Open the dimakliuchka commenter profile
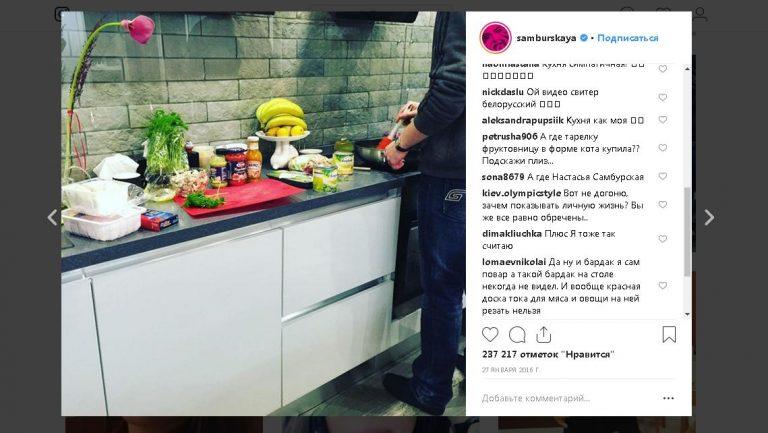Viewport: 768px width, 433px height. tap(511, 234)
